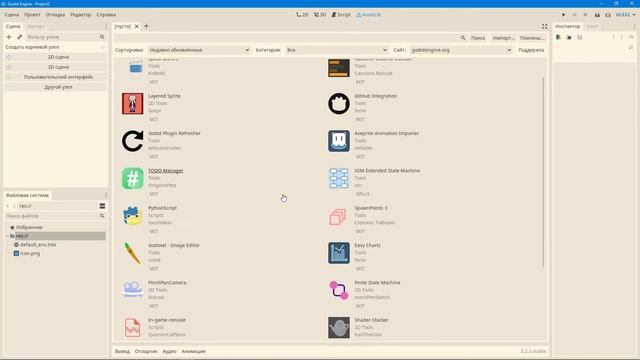Switch to the Импорт dock tab
The image size is (640, 360).
pos(36,26)
